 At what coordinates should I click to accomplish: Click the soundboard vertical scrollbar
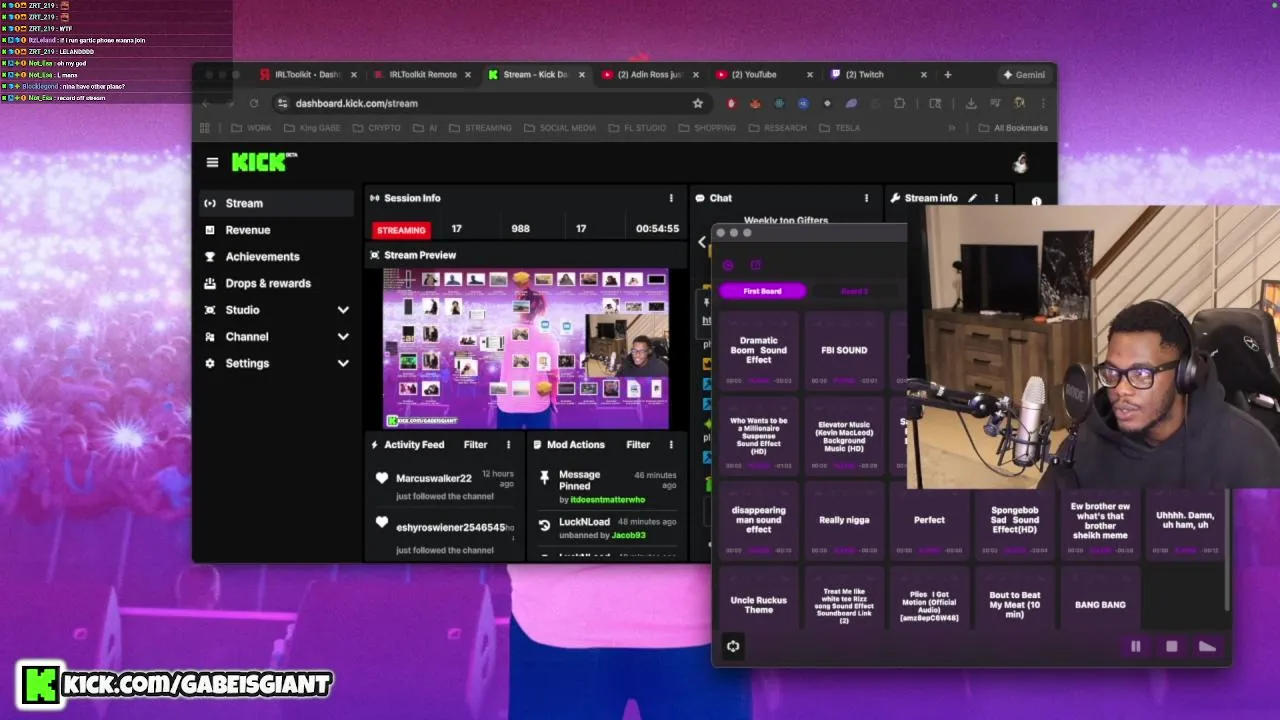pyautogui.click(x=1227, y=548)
